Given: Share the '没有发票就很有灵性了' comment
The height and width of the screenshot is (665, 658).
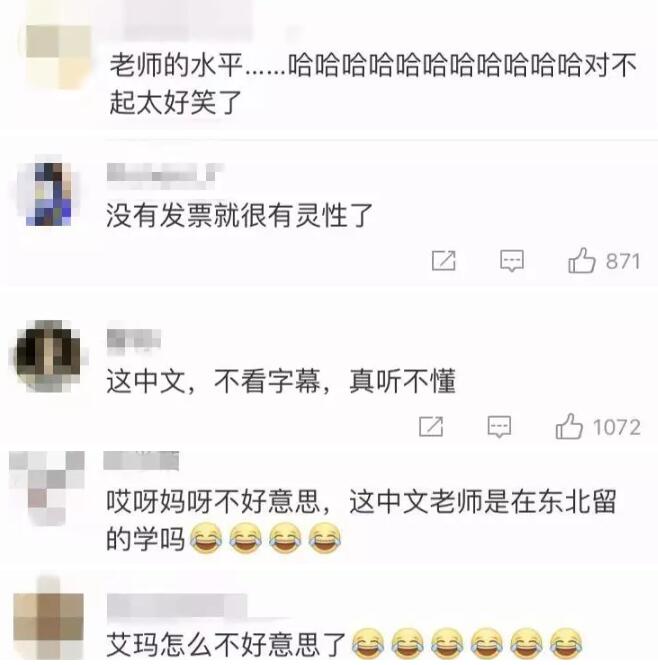Looking at the screenshot, I should coord(443,260).
